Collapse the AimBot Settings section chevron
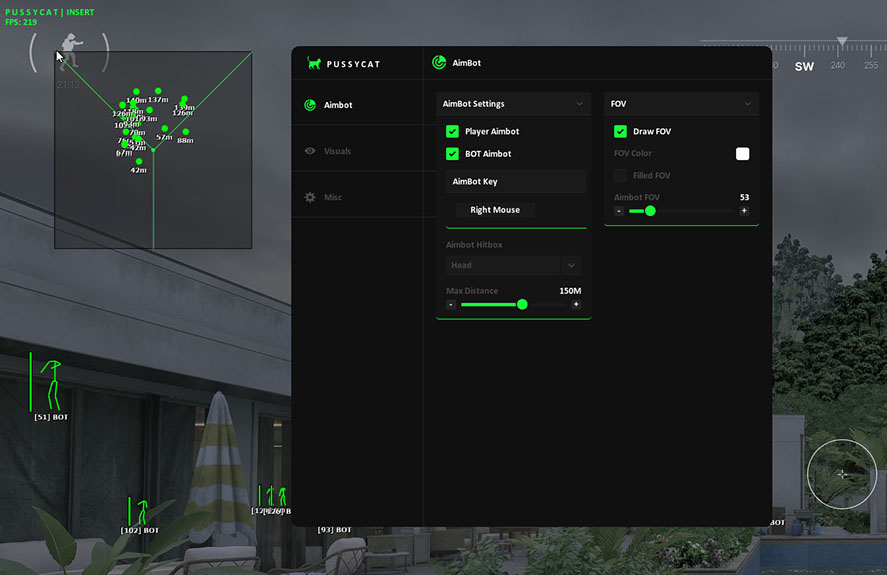This screenshot has height=575, width=887. [x=579, y=104]
